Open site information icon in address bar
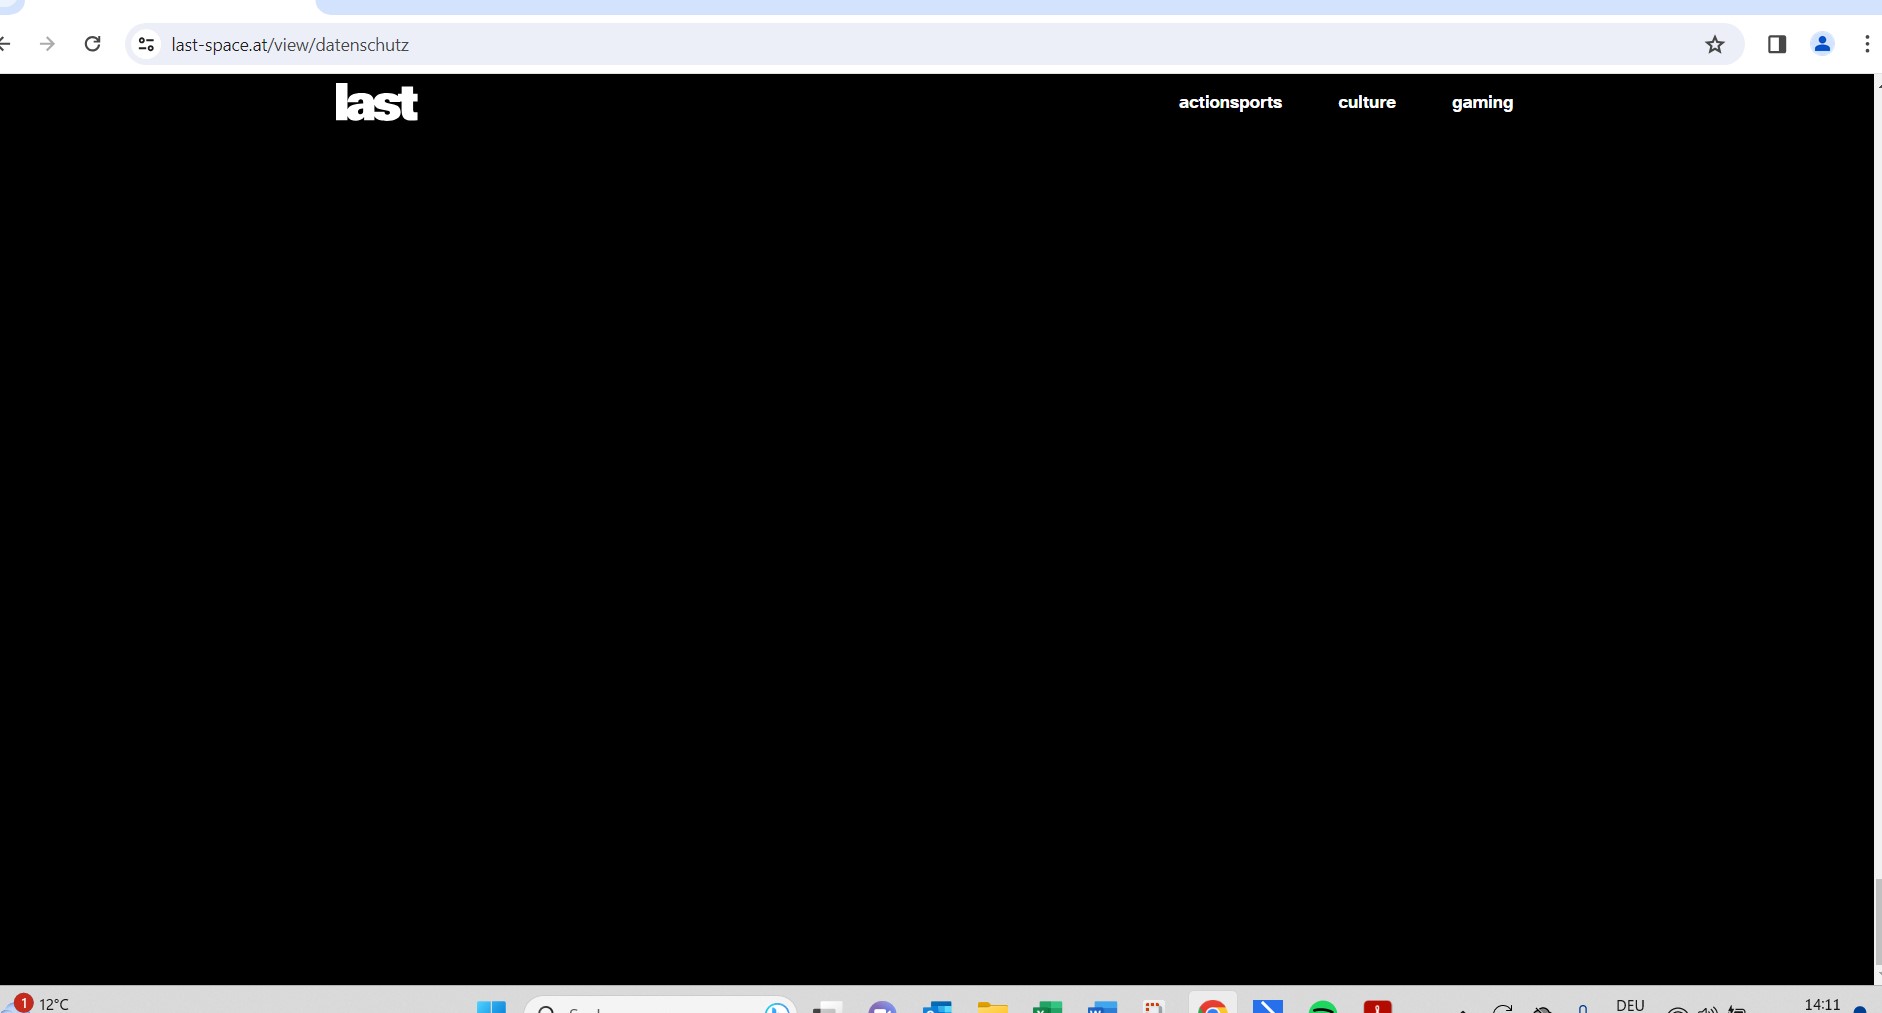 [147, 44]
